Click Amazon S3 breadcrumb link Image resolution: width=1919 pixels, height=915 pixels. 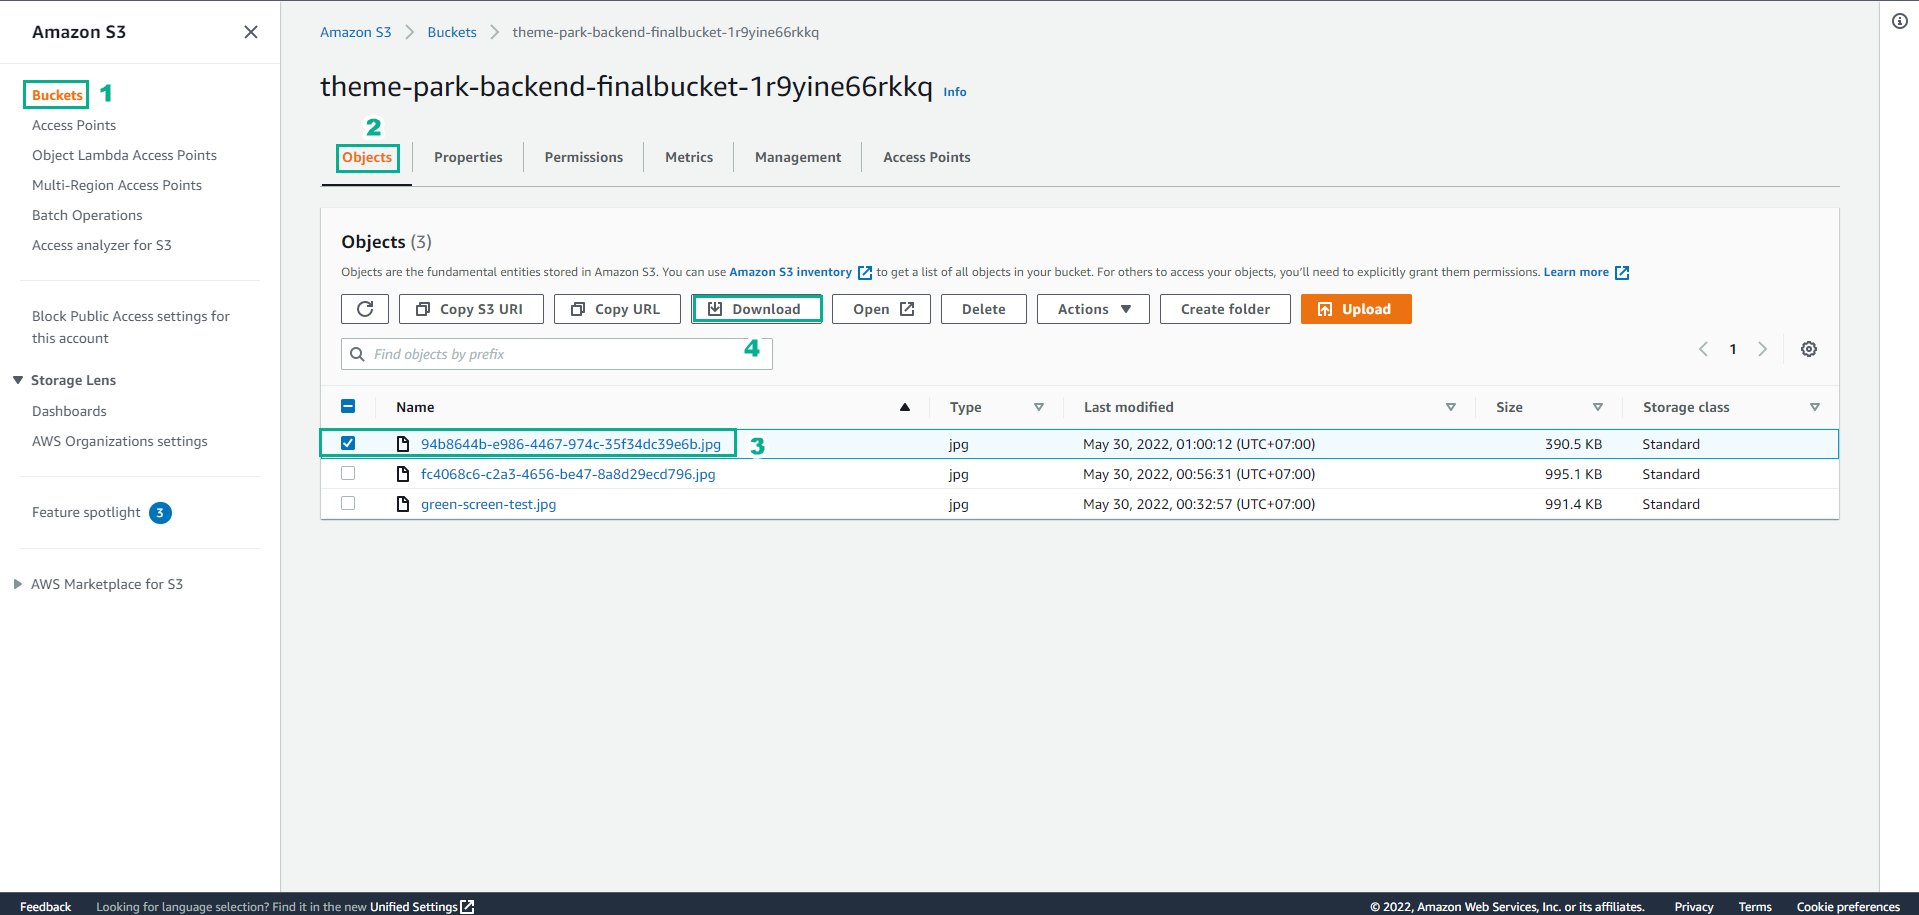pyautogui.click(x=355, y=32)
